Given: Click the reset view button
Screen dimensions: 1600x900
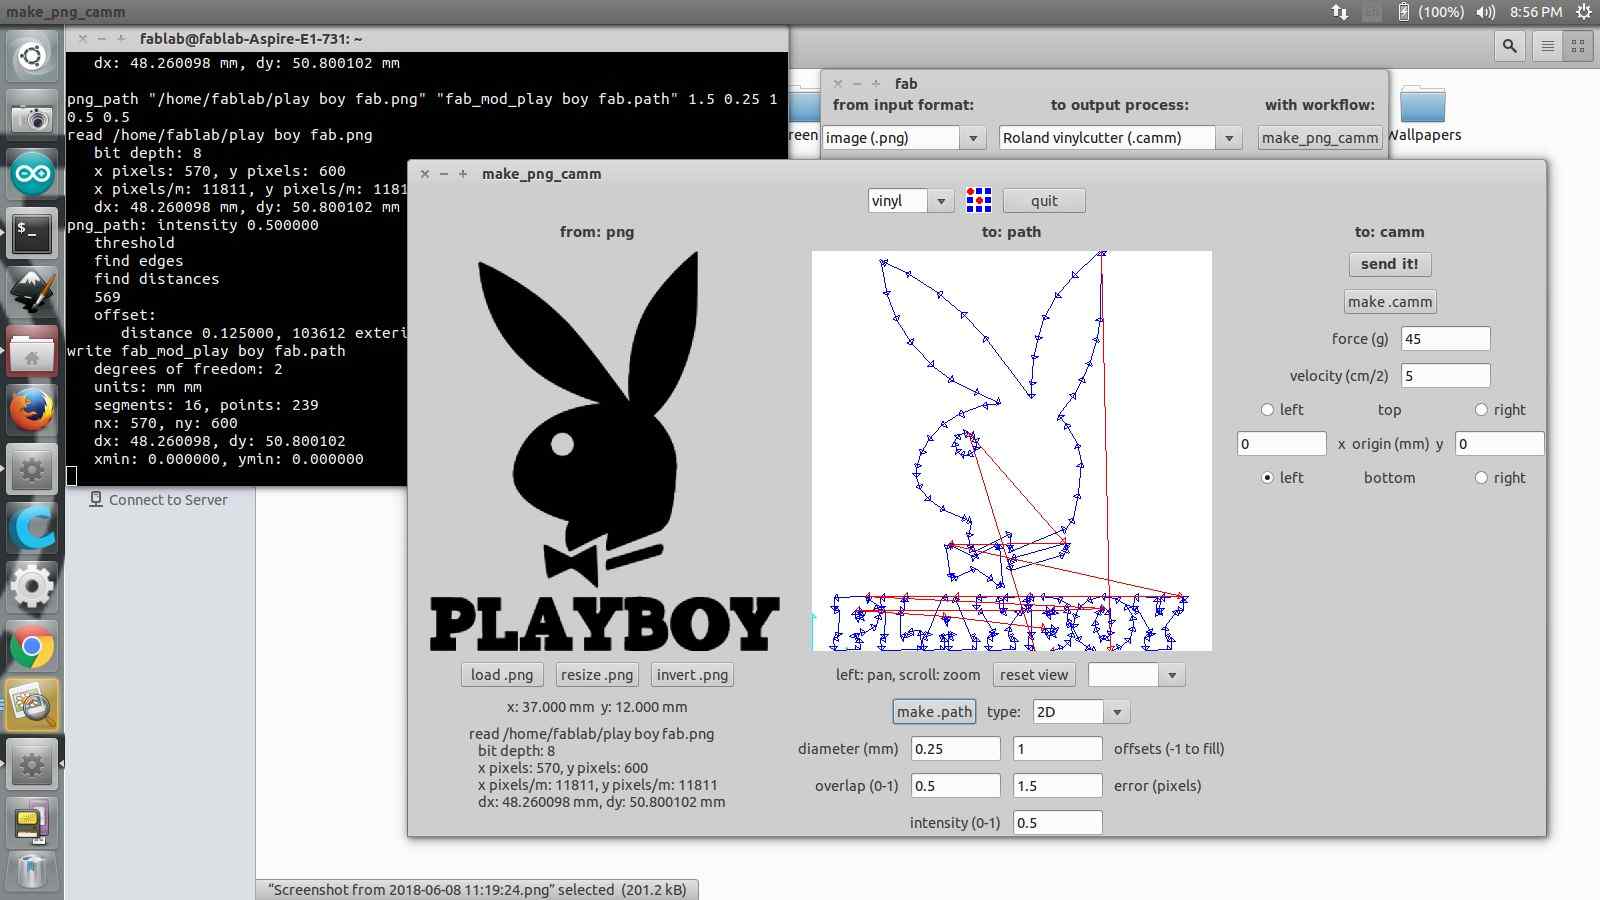Looking at the screenshot, I should 1034,675.
